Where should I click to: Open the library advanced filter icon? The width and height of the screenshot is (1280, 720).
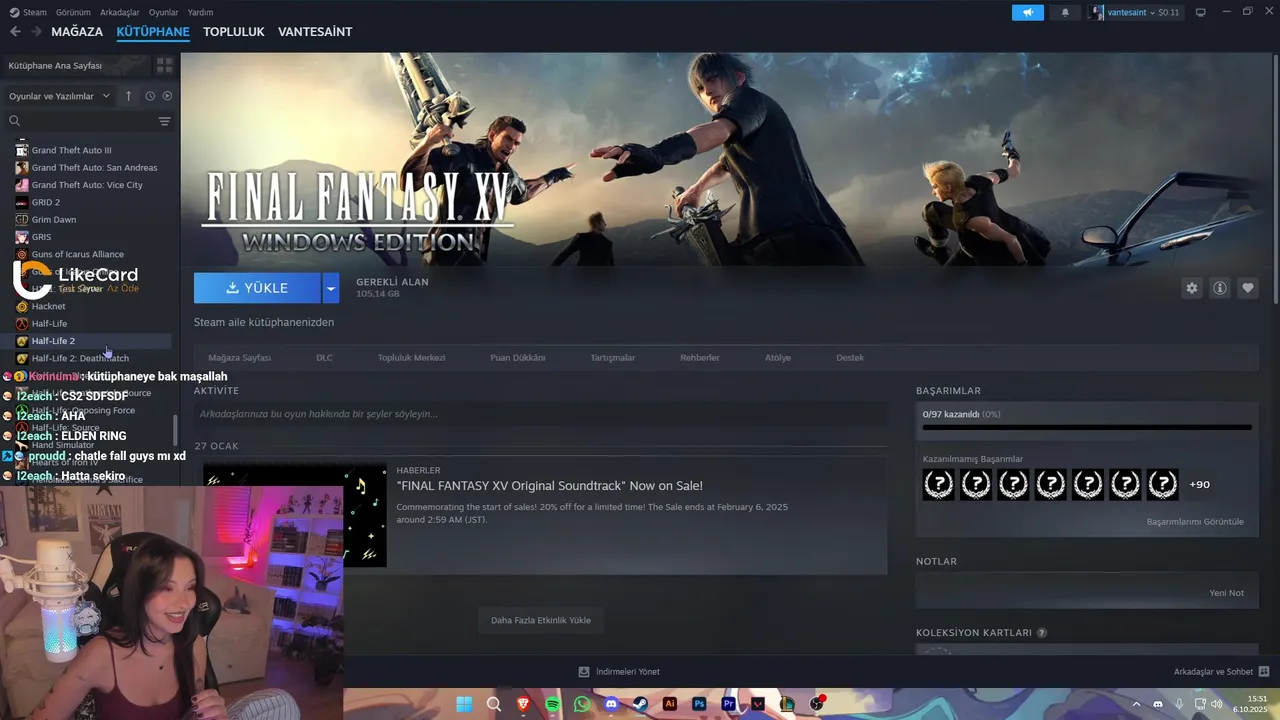[x=164, y=121]
